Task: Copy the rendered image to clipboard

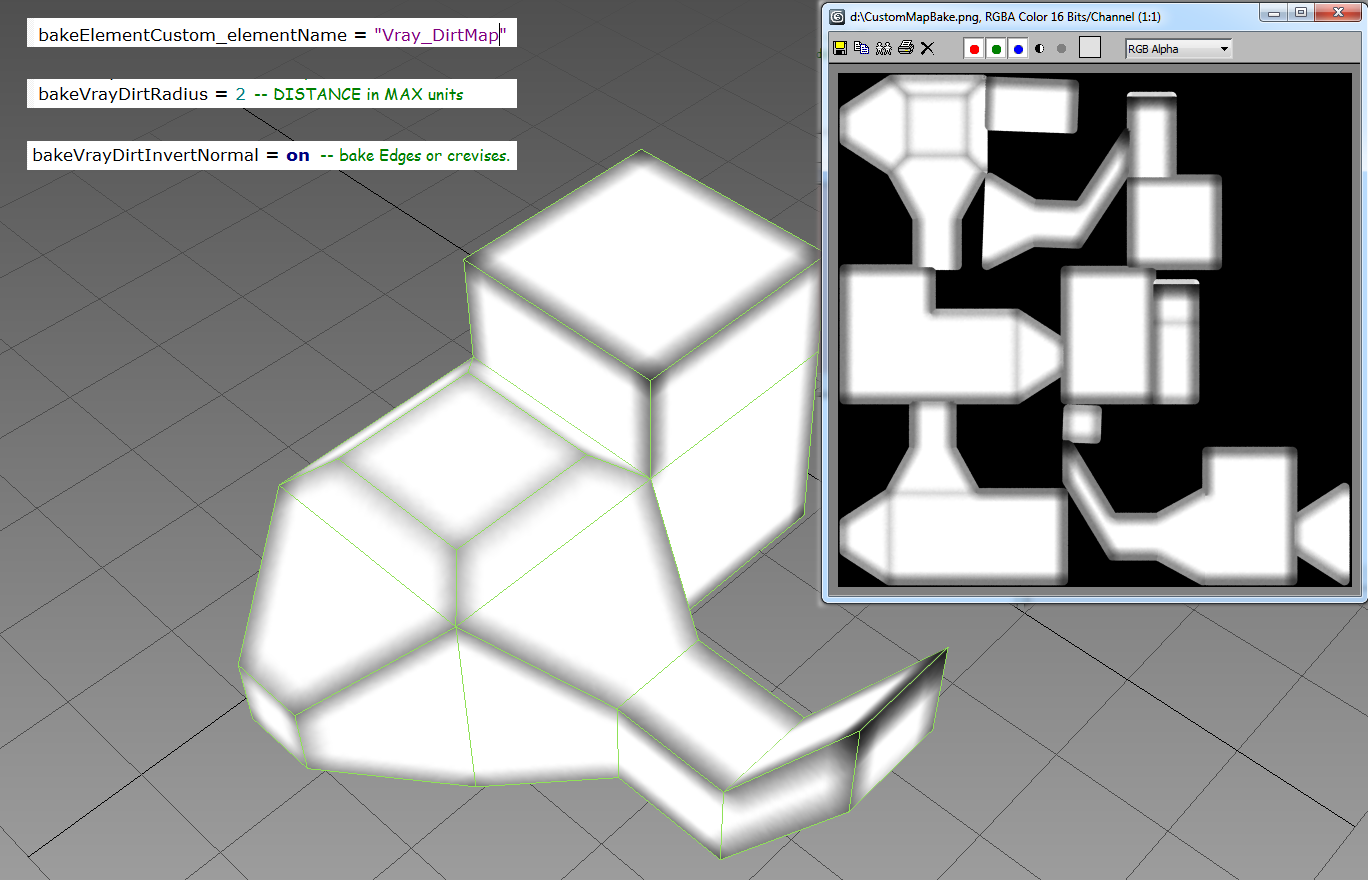Action: pos(861,48)
